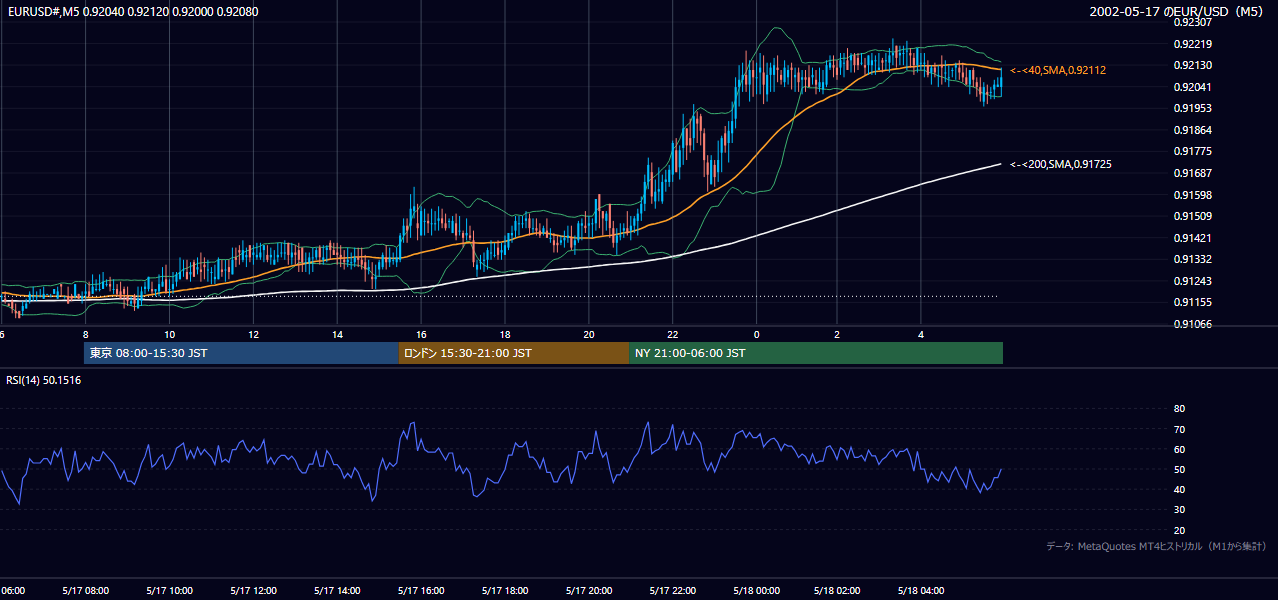
Task: Click the 5/17 08:00 bottom time label
Action: 85,590
